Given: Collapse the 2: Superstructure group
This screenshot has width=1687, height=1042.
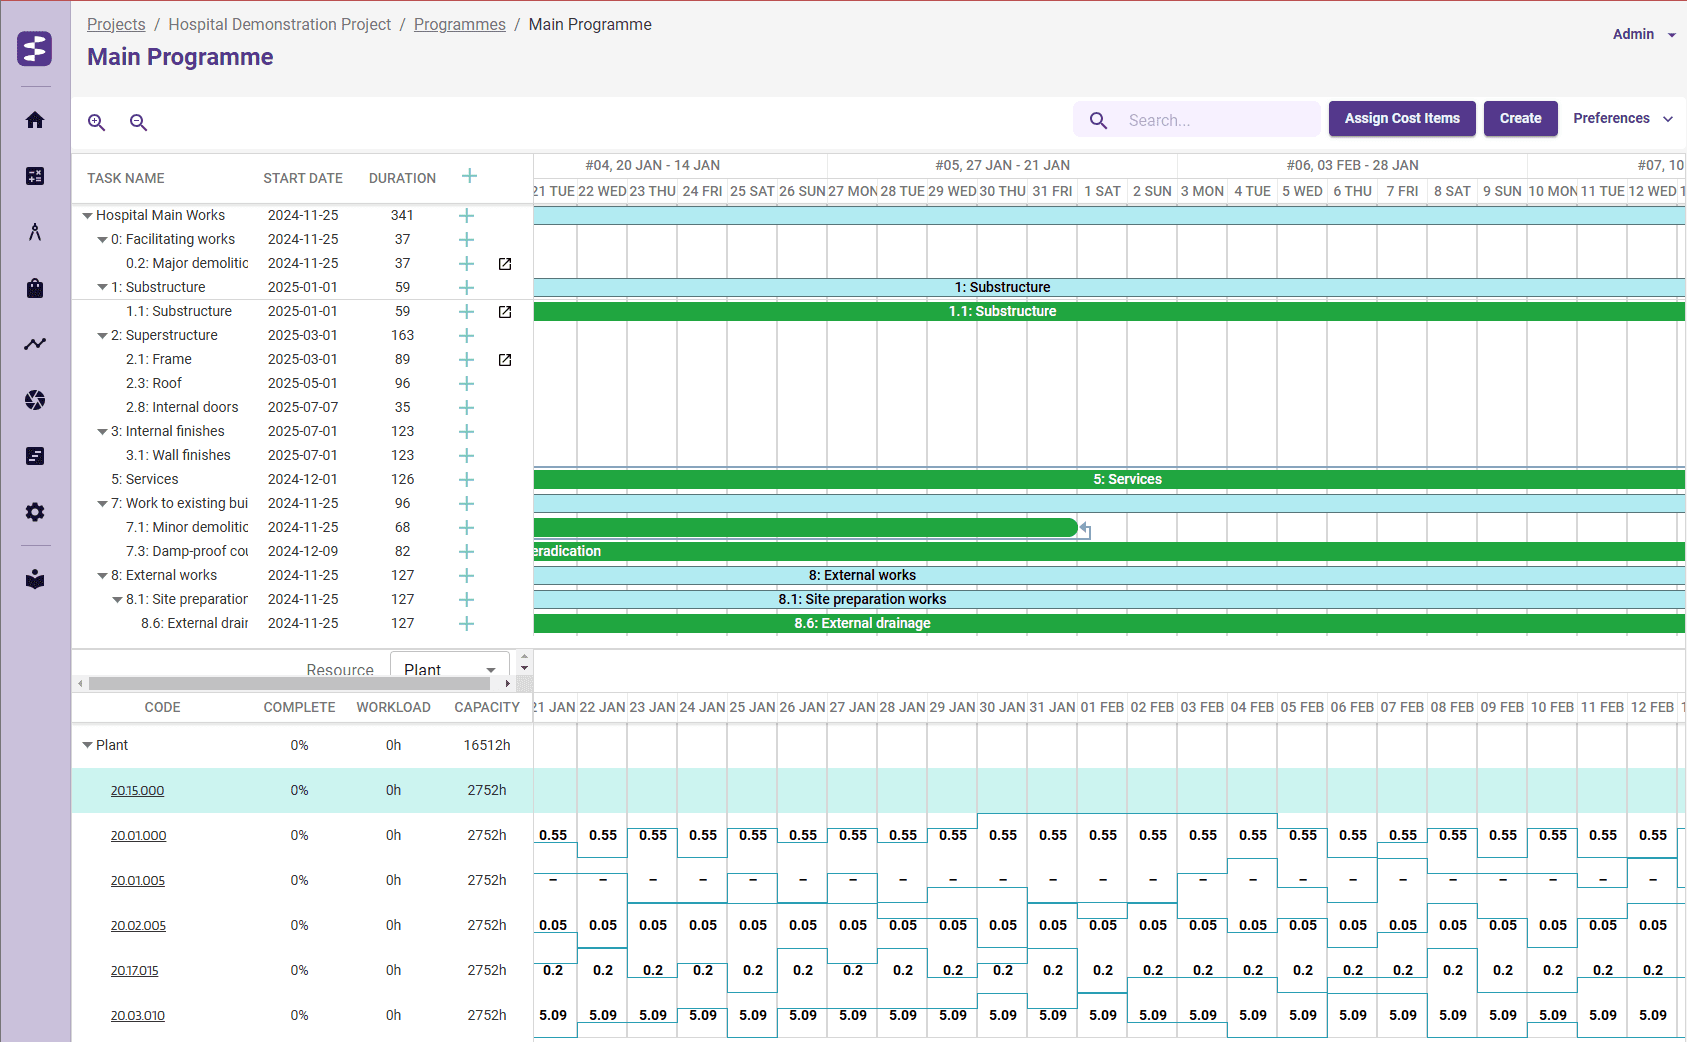Looking at the screenshot, I should click(102, 336).
